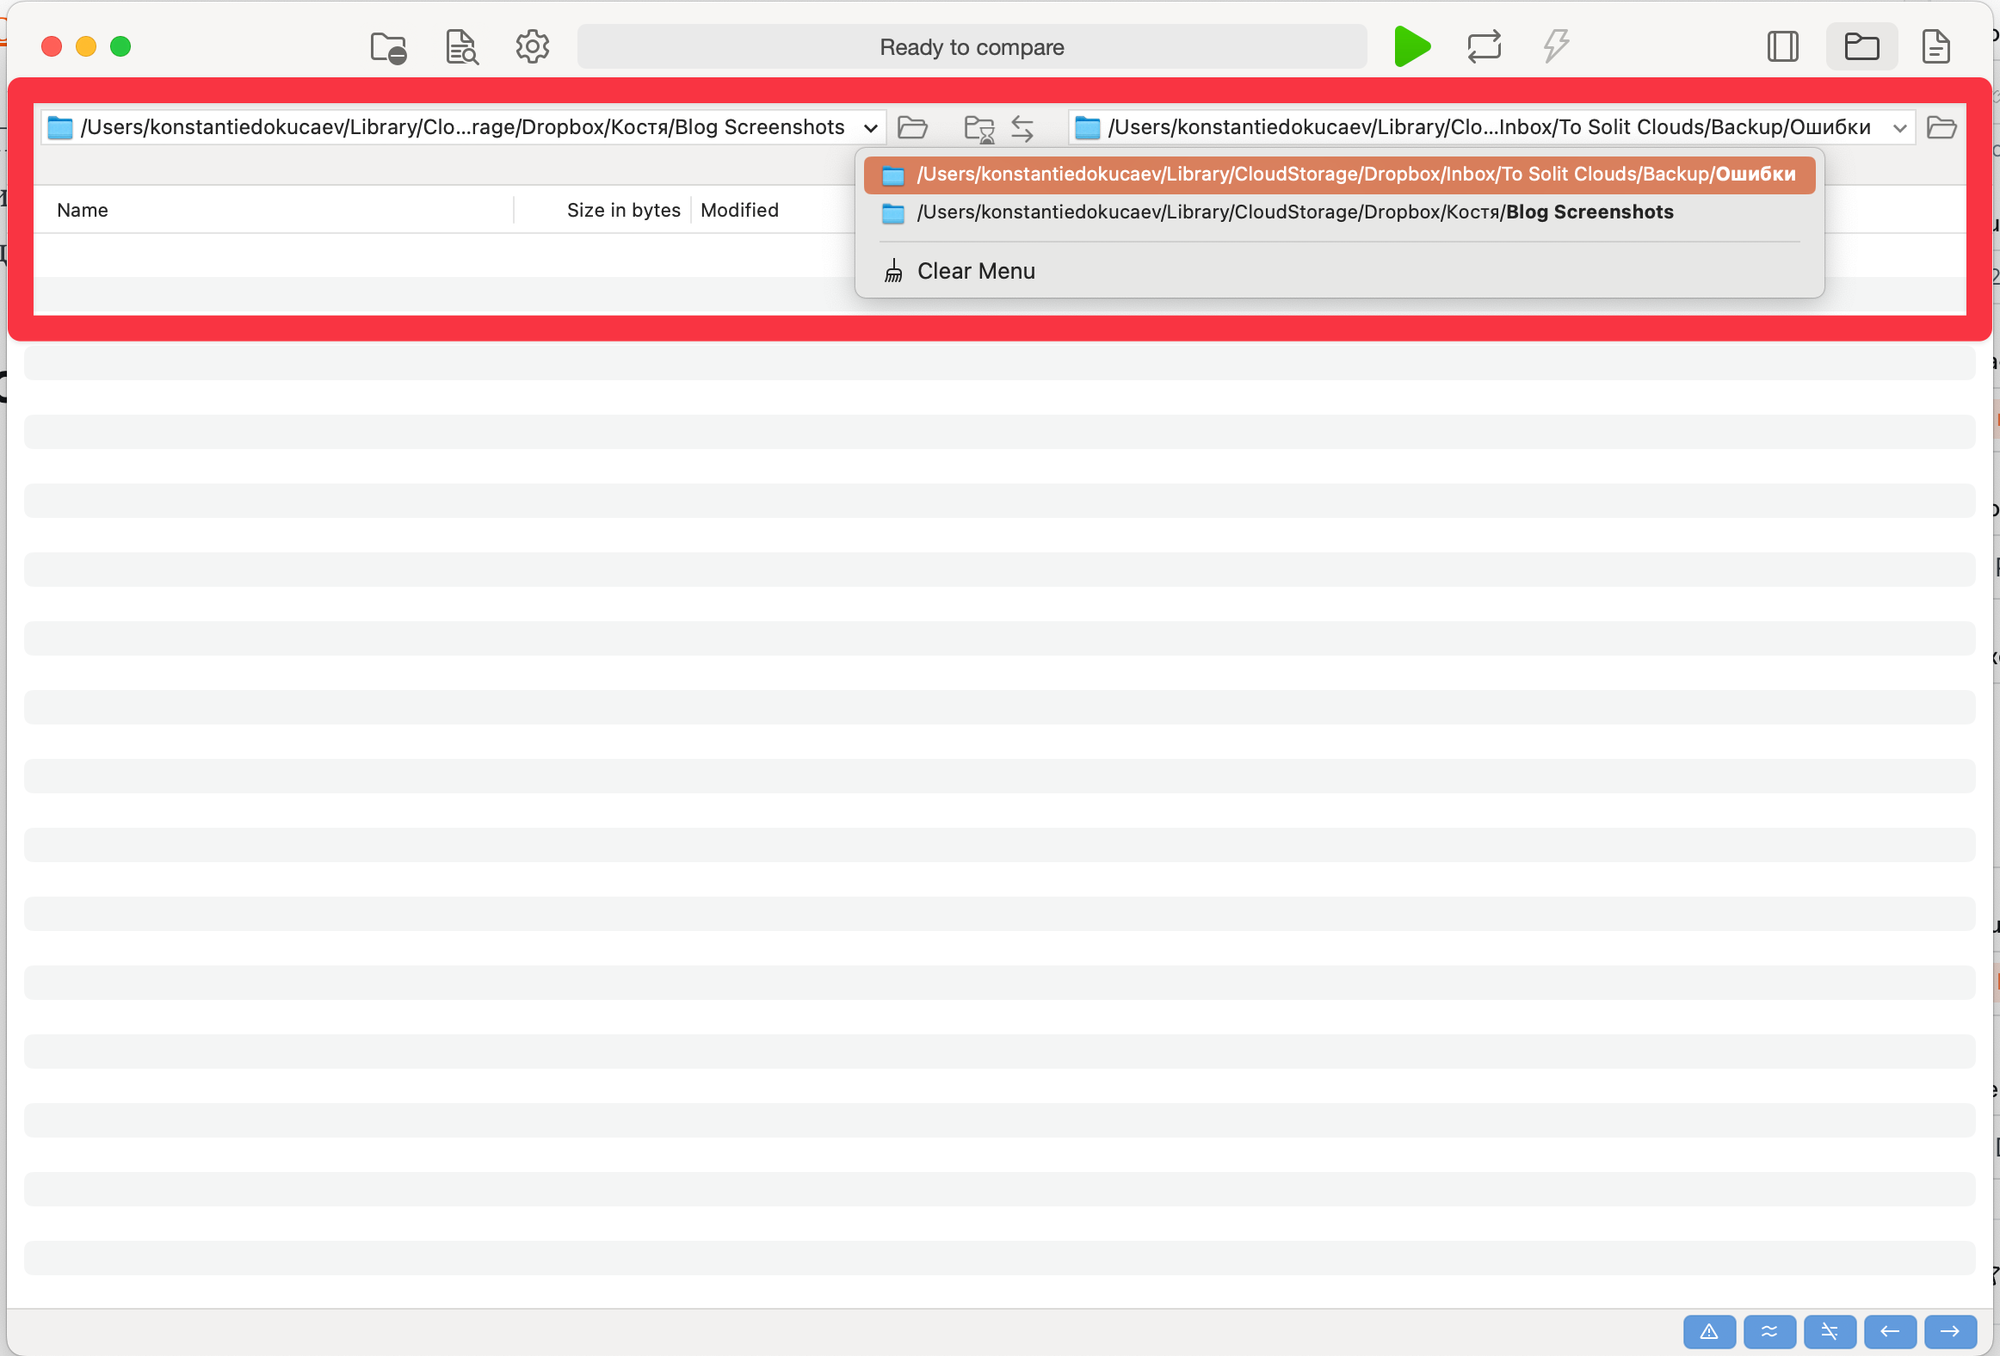Expand the left folder path dropdown
The image size is (2000, 1356).
870,128
